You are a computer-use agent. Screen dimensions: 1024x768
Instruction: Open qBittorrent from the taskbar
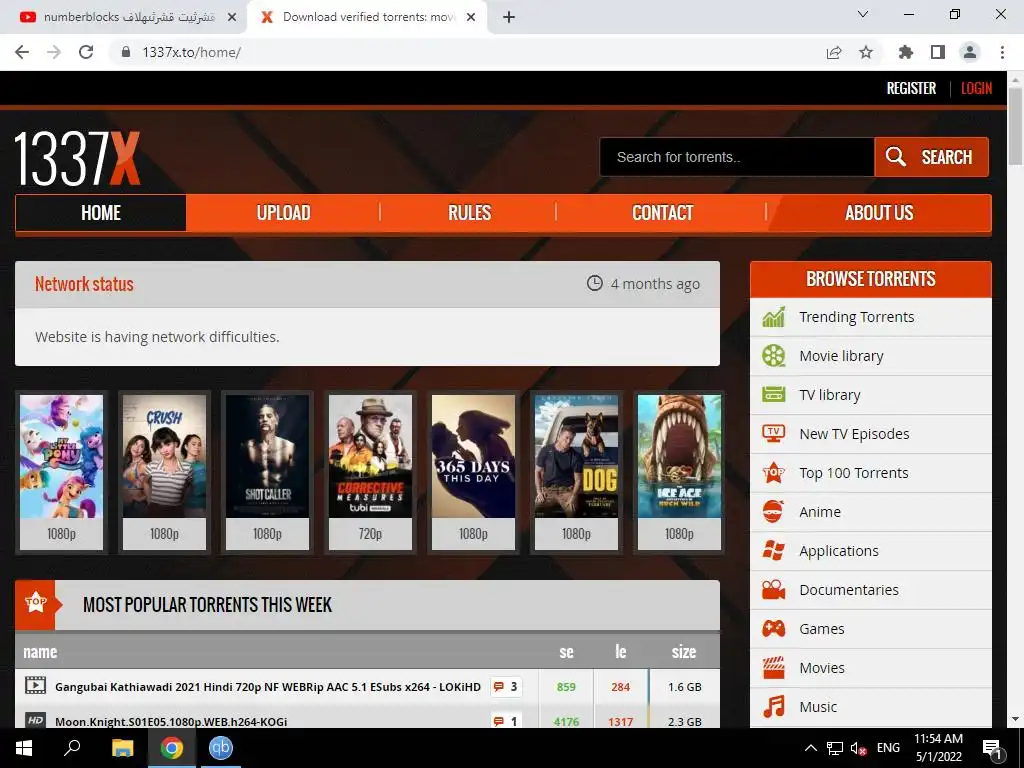[x=221, y=748]
